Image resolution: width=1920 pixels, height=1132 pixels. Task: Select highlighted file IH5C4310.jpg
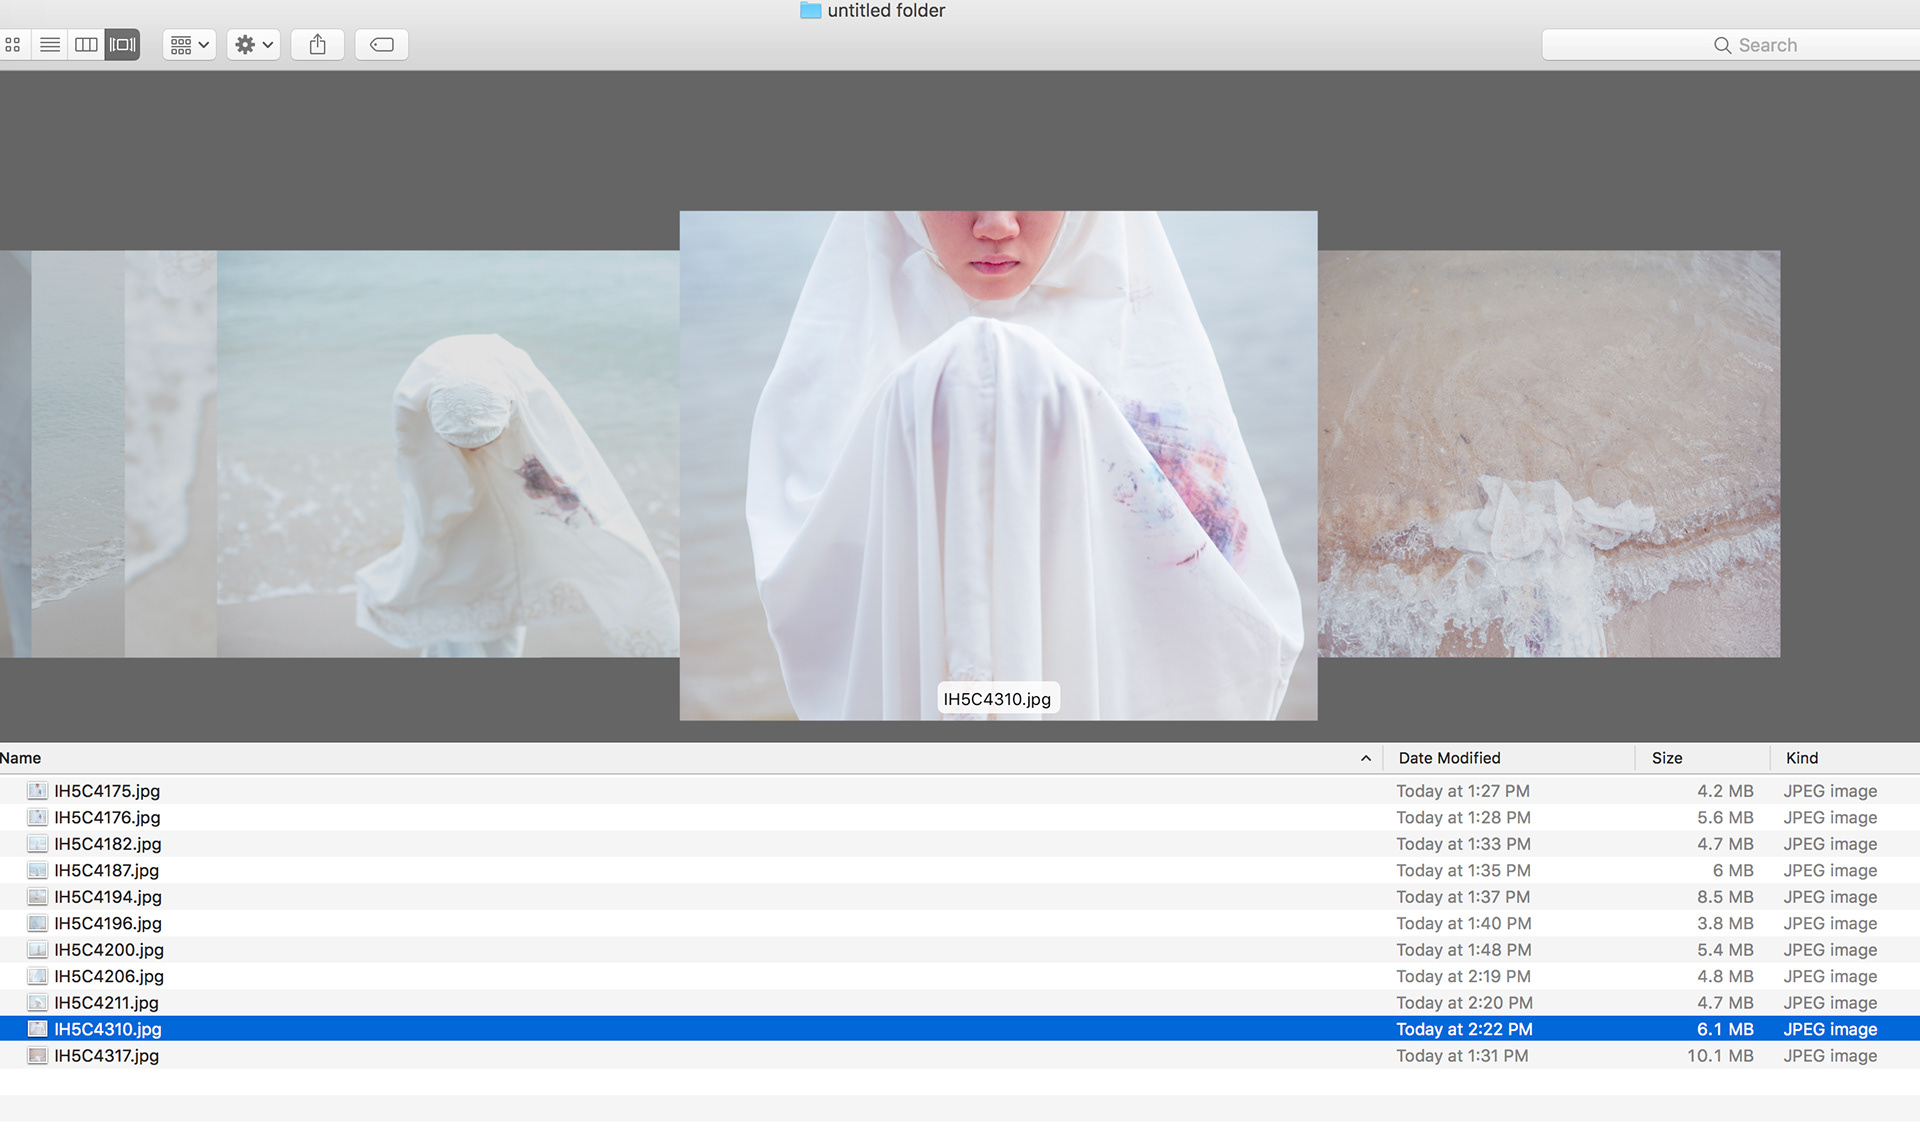(x=960, y=1029)
